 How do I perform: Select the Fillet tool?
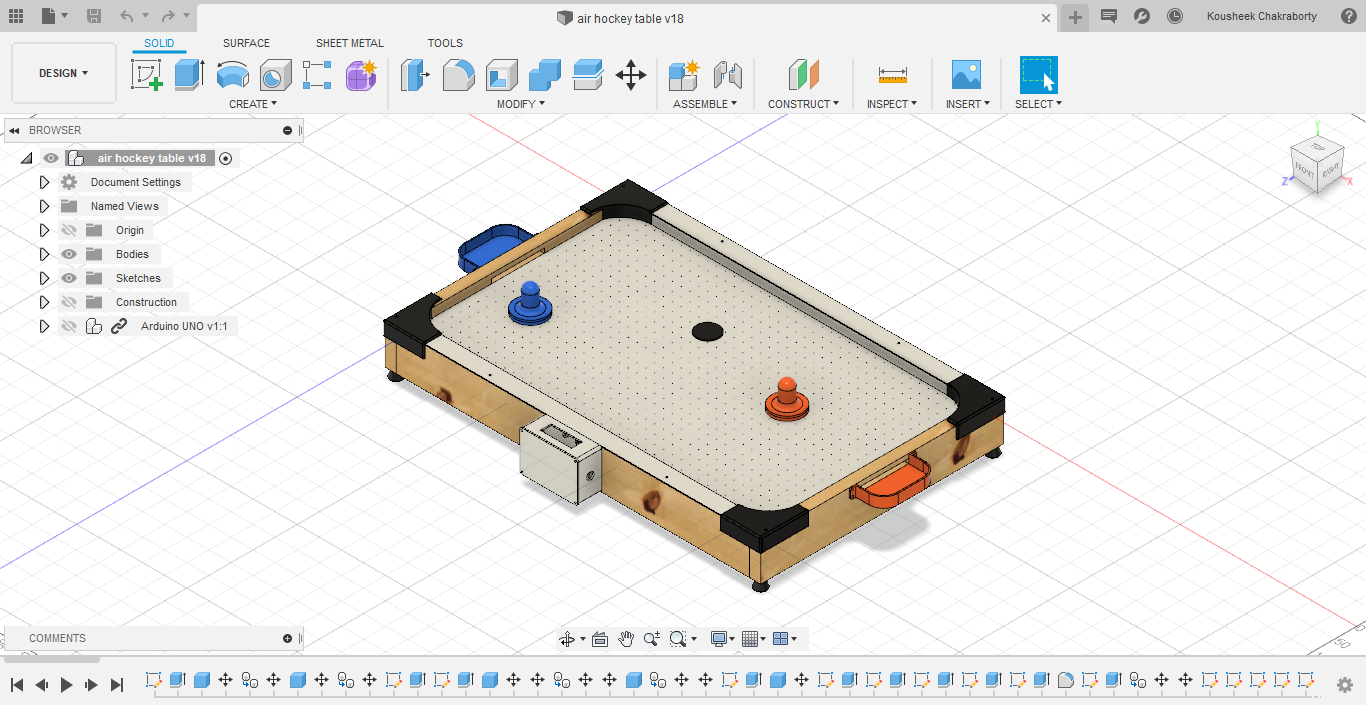(x=459, y=75)
